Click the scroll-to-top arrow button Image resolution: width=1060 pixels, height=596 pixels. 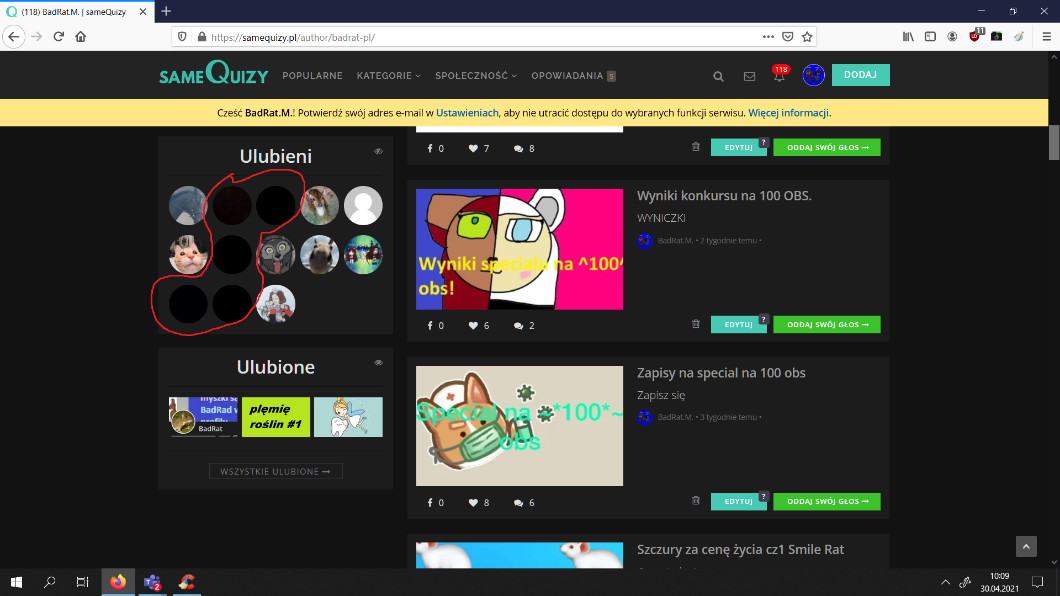point(1026,546)
